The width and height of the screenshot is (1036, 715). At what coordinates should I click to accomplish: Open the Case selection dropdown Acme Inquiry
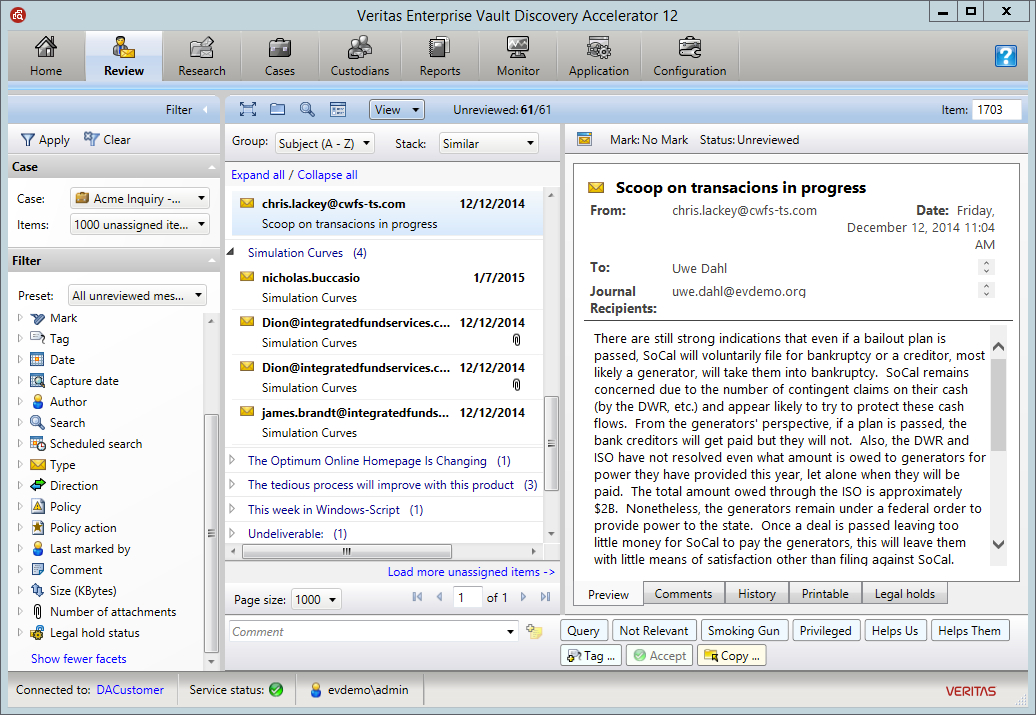coord(140,198)
